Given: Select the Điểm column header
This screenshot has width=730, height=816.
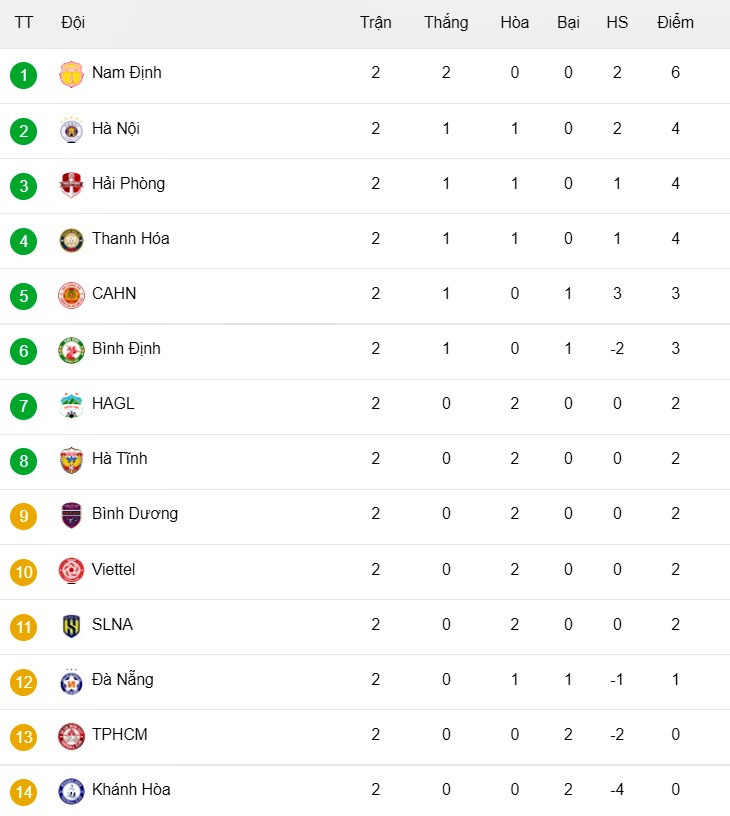Looking at the screenshot, I should 675,23.
